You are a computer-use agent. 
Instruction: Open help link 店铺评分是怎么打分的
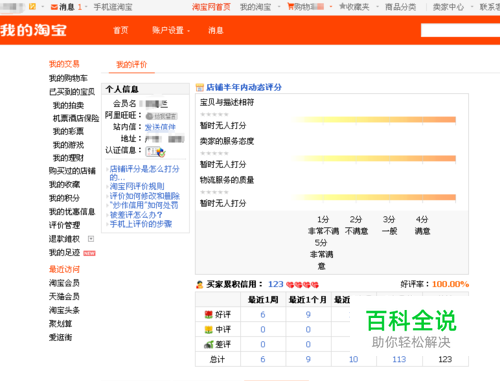(x=144, y=173)
